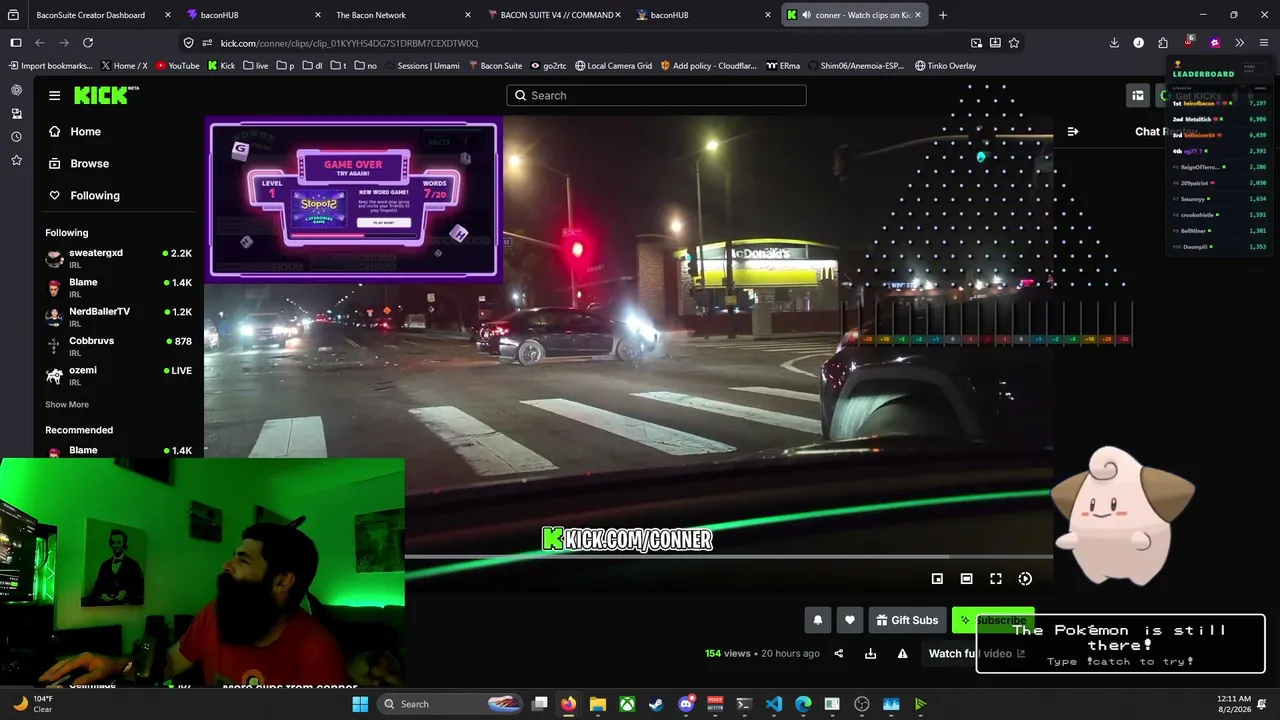Launch Steam from taskbar
The image size is (1280, 720).
point(656,704)
